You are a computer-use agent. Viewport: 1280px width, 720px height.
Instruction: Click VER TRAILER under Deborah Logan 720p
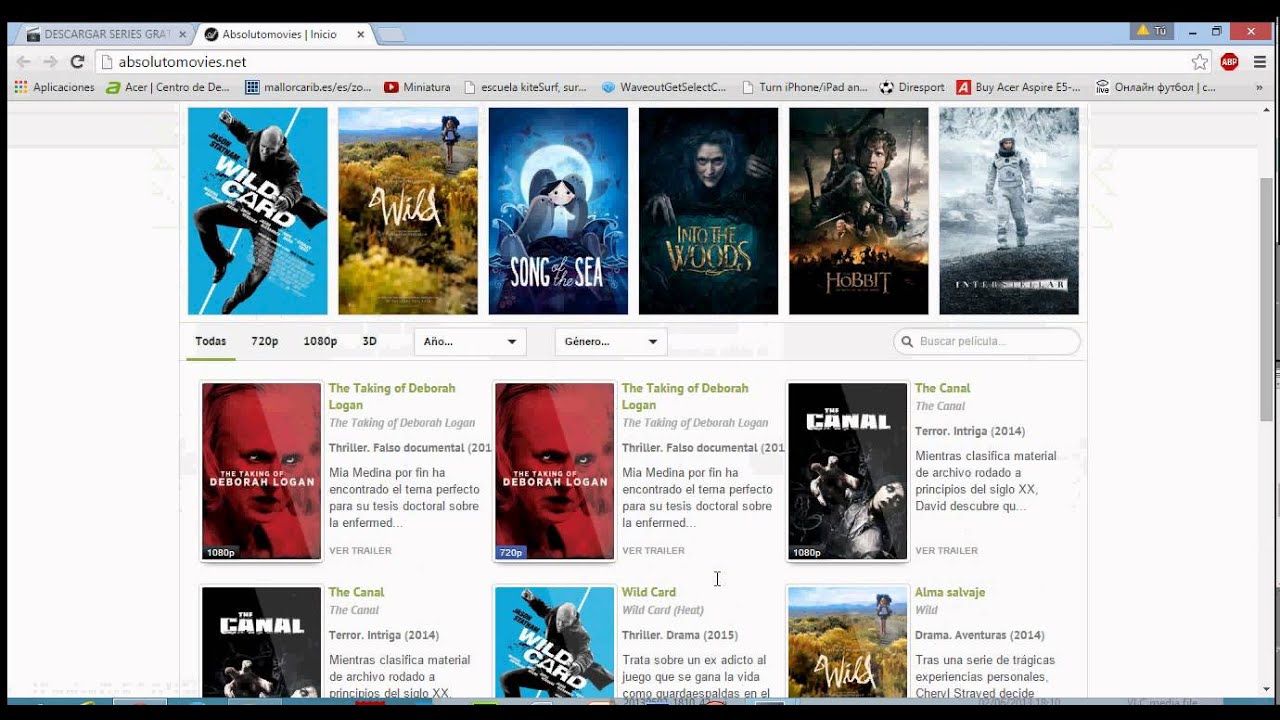coord(653,551)
